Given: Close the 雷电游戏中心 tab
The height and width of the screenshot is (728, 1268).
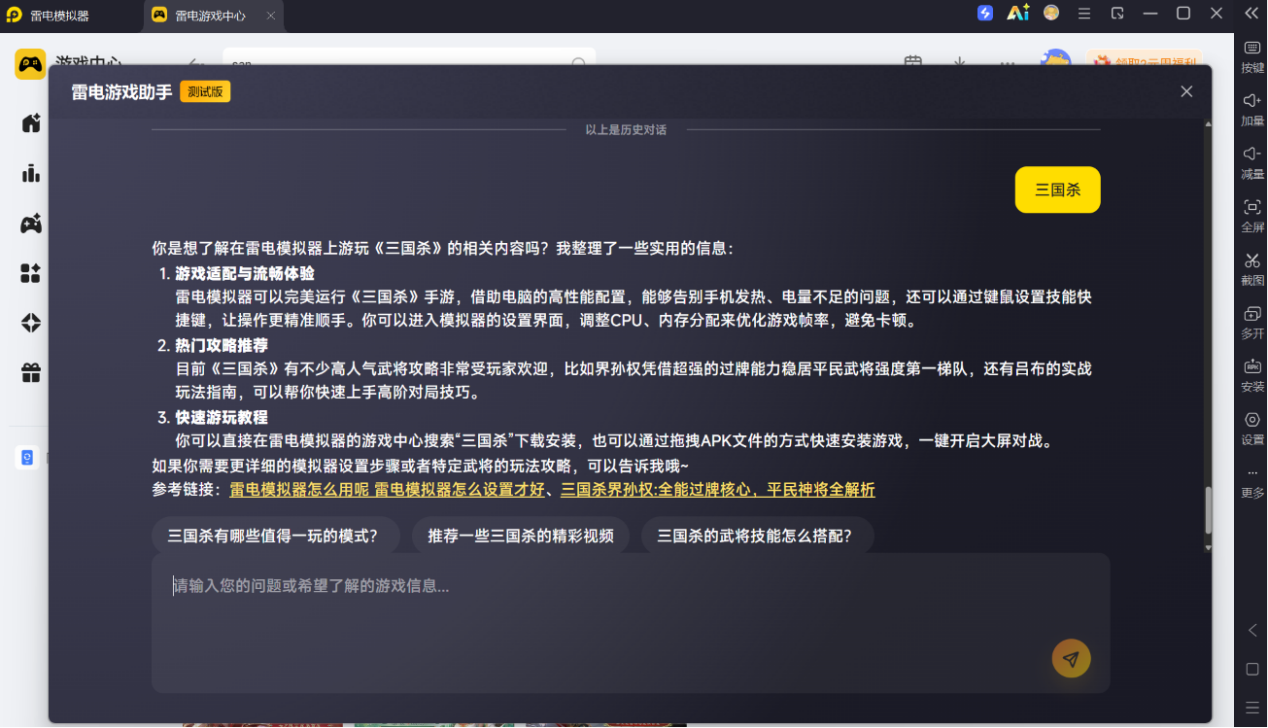Looking at the screenshot, I should (271, 16).
